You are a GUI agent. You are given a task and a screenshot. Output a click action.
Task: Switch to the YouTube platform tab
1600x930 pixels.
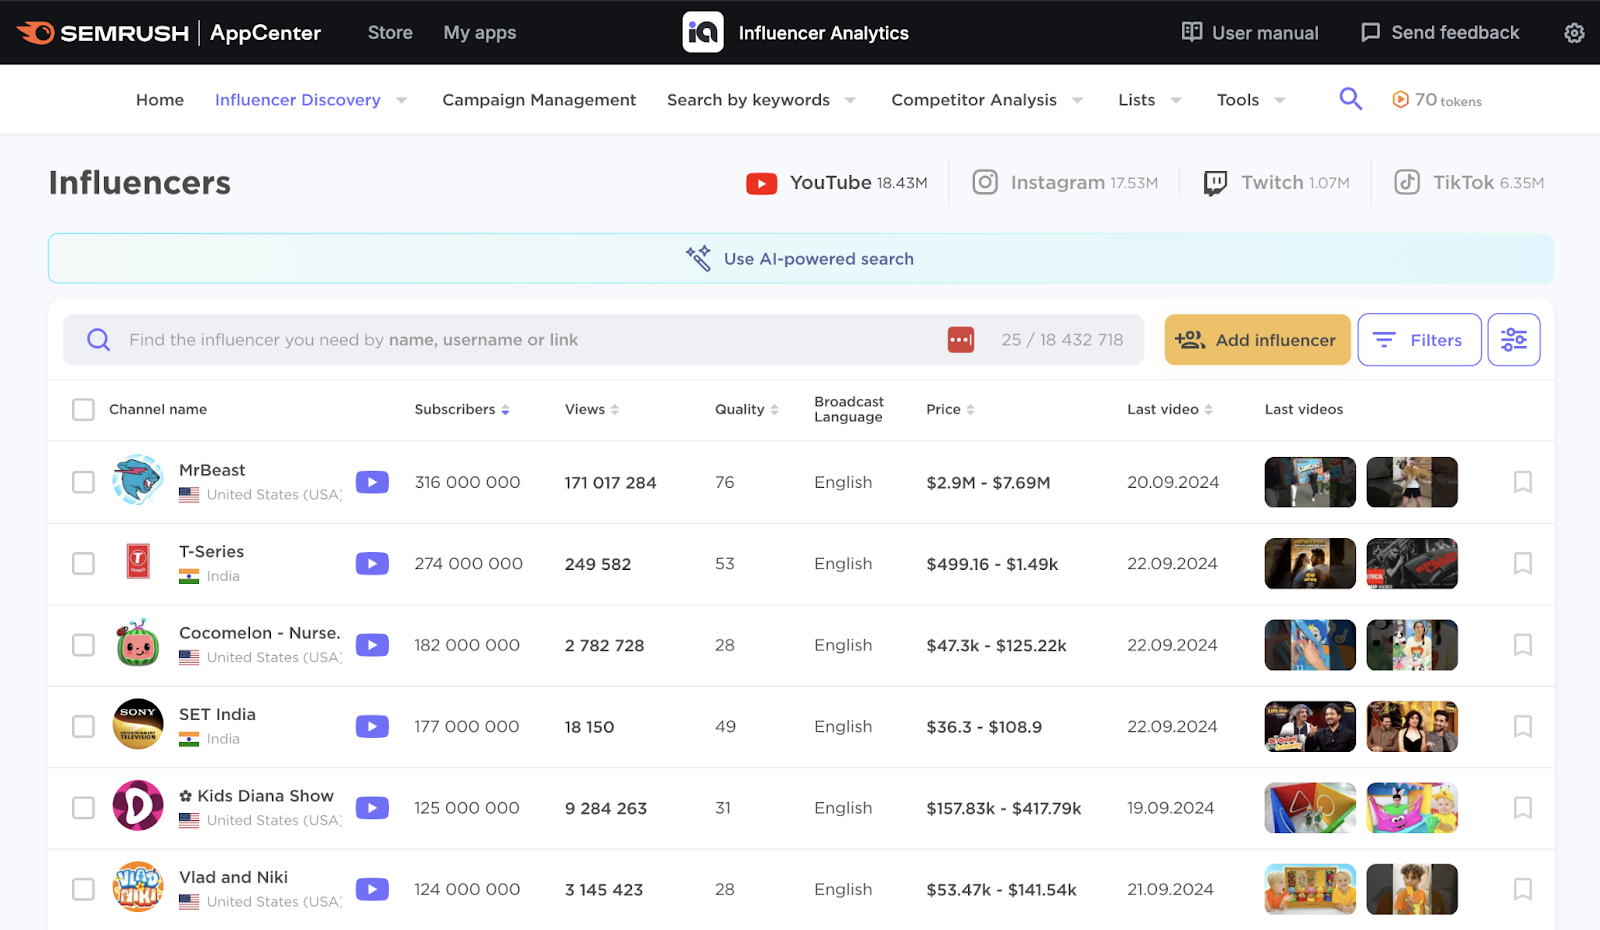[x=837, y=183]
